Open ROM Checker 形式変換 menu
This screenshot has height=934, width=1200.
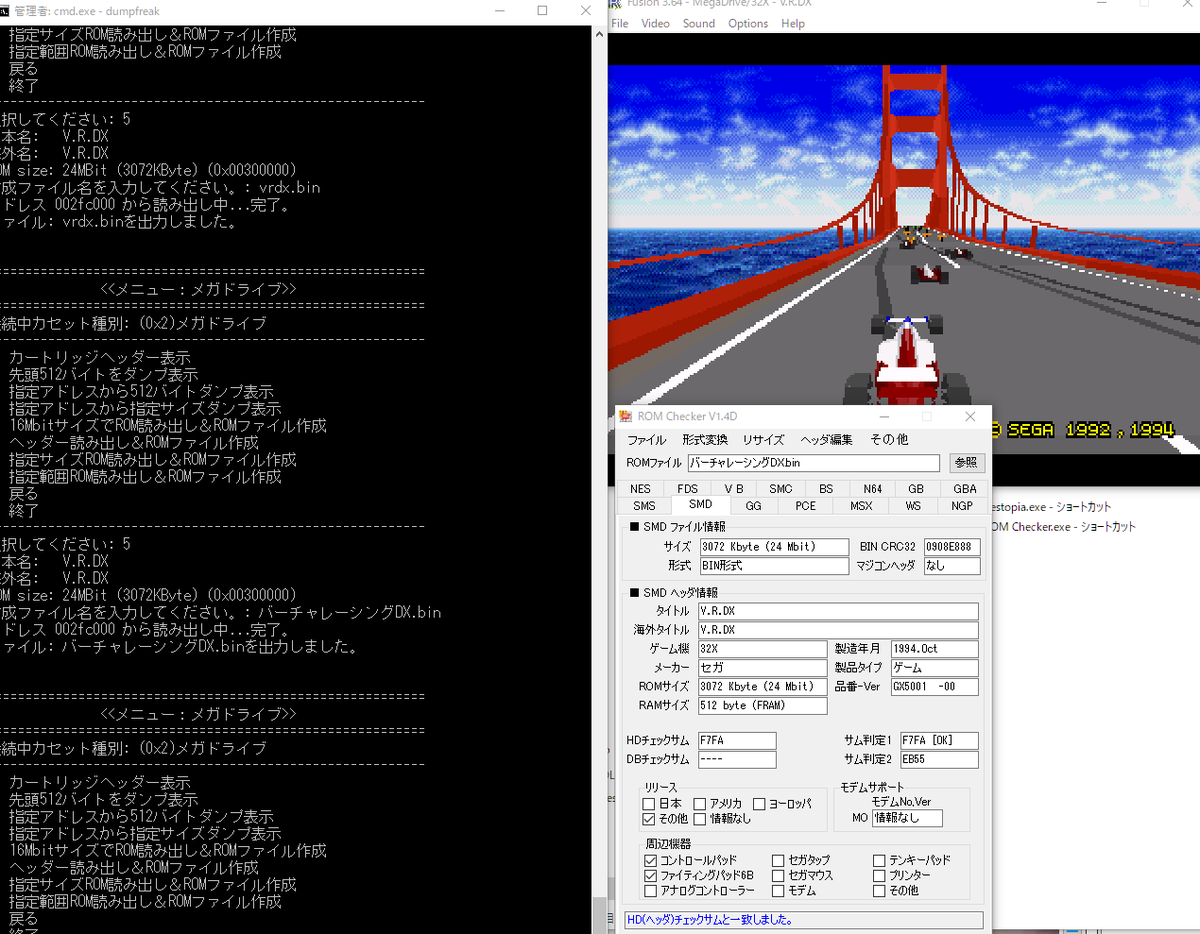click(x=705, y=440)
